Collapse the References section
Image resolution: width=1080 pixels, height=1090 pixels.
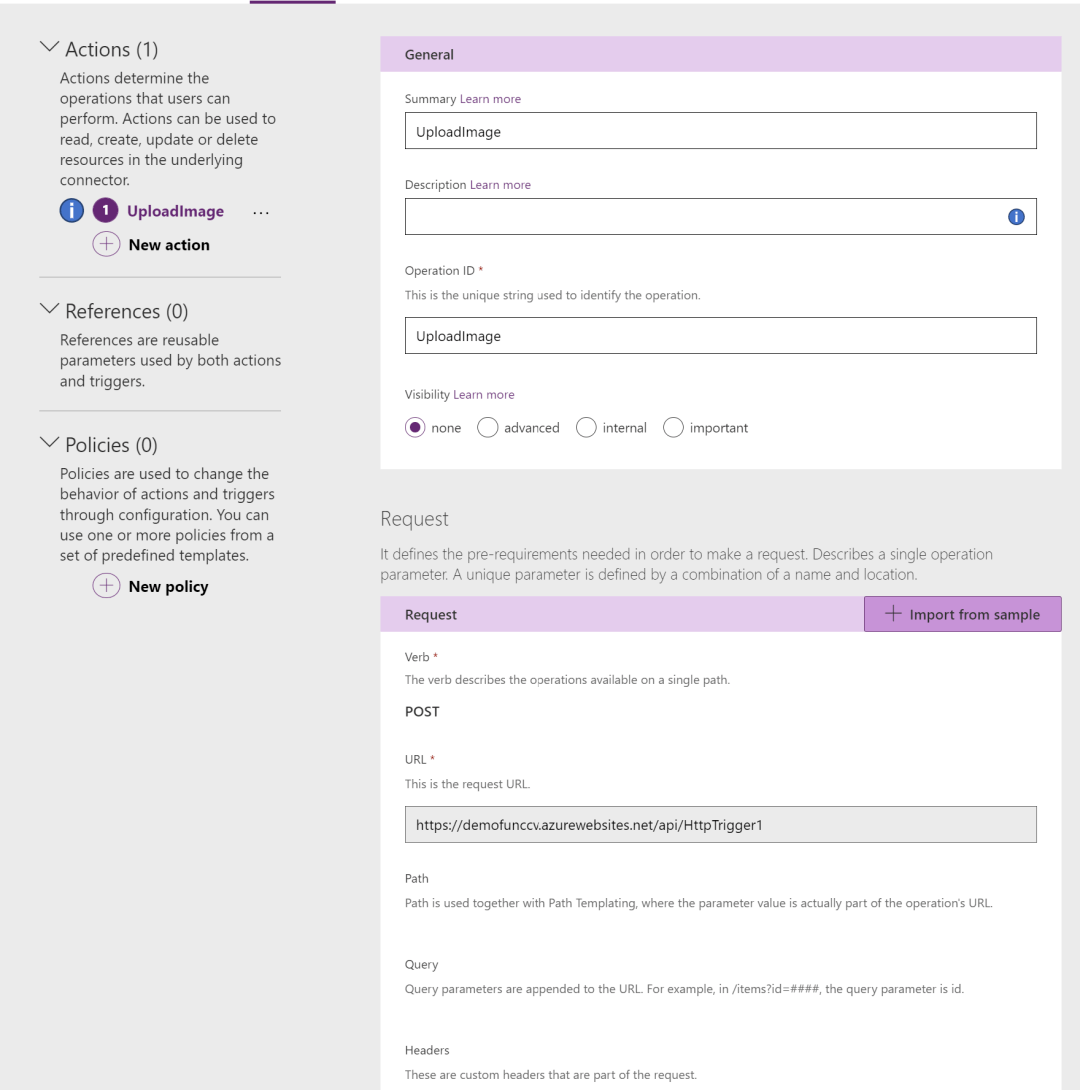coord(49,310)
